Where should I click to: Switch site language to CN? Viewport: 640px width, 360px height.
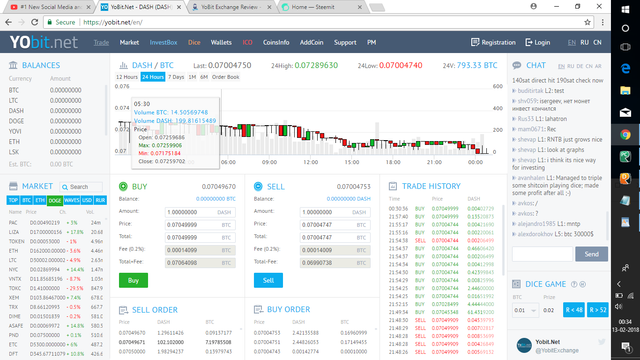point(598,42)
